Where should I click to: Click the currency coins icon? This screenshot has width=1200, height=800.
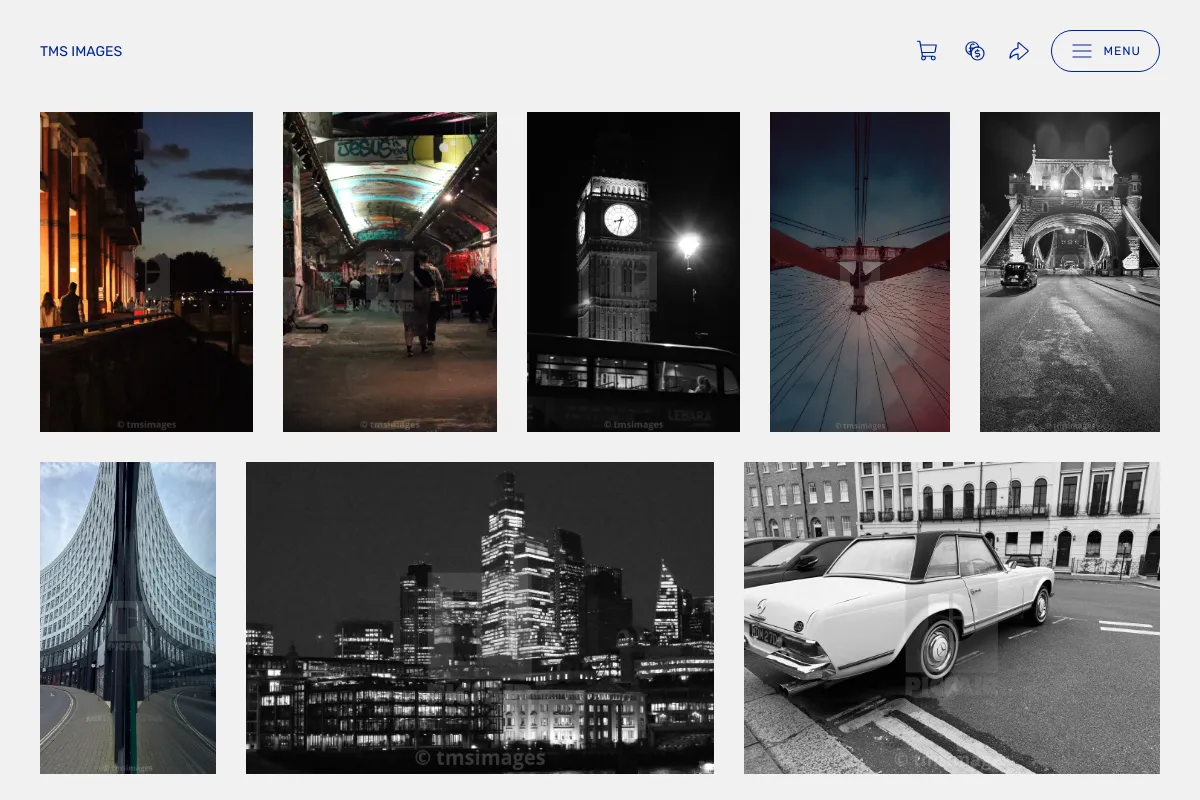point(975,51)
